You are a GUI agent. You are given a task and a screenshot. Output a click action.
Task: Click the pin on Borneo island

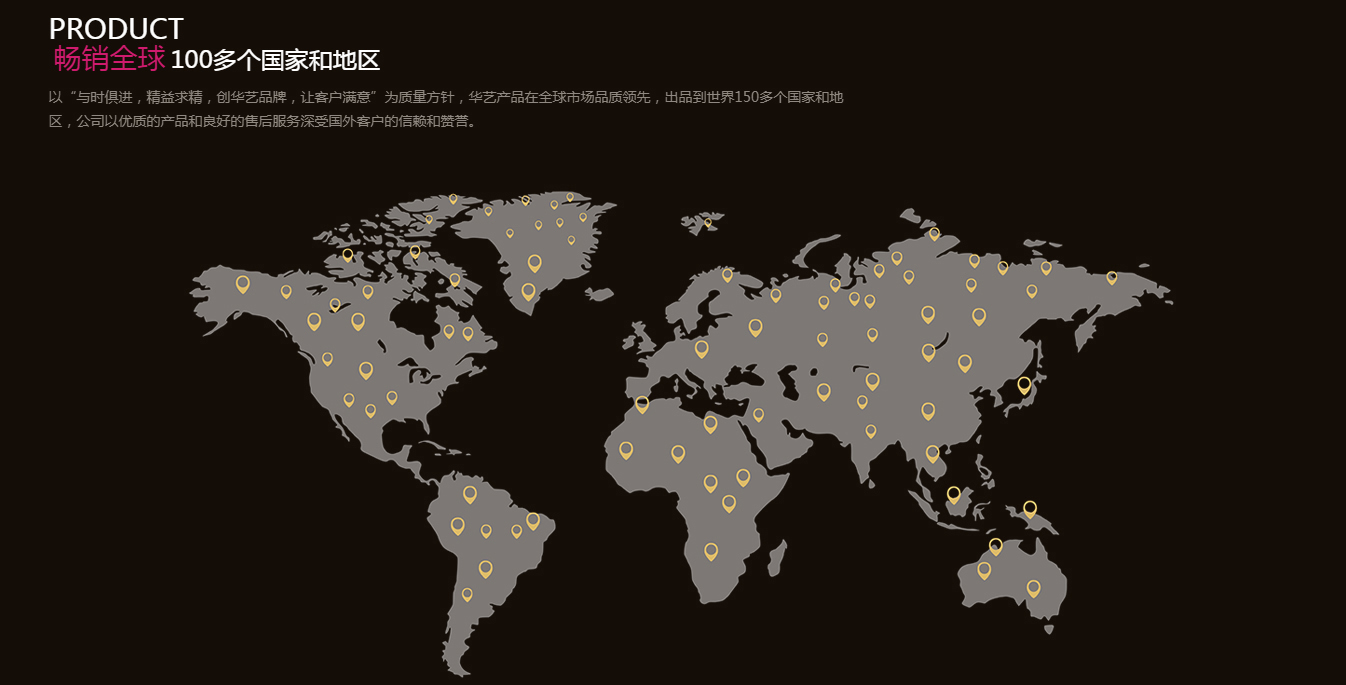(x=953, y=494)
